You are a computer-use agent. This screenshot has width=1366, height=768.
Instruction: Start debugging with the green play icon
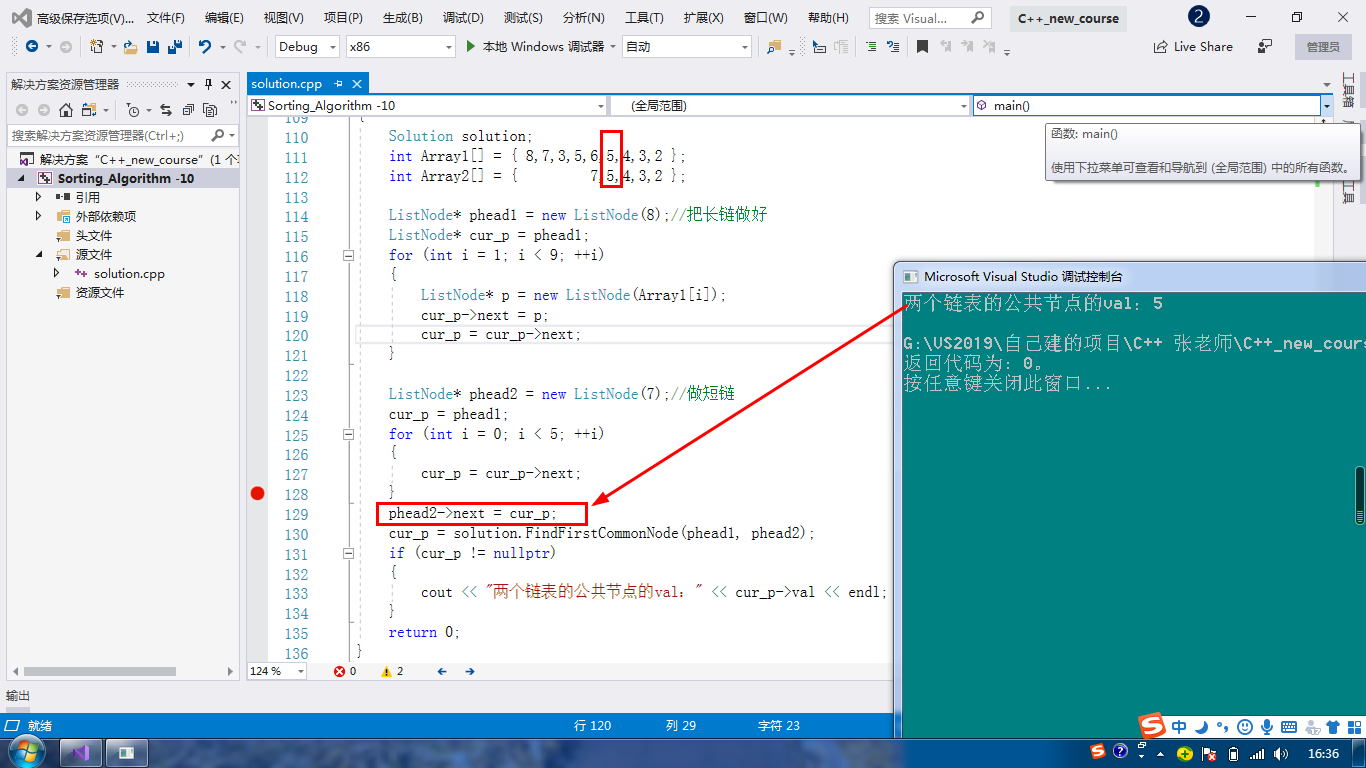[x=472, y=46]
